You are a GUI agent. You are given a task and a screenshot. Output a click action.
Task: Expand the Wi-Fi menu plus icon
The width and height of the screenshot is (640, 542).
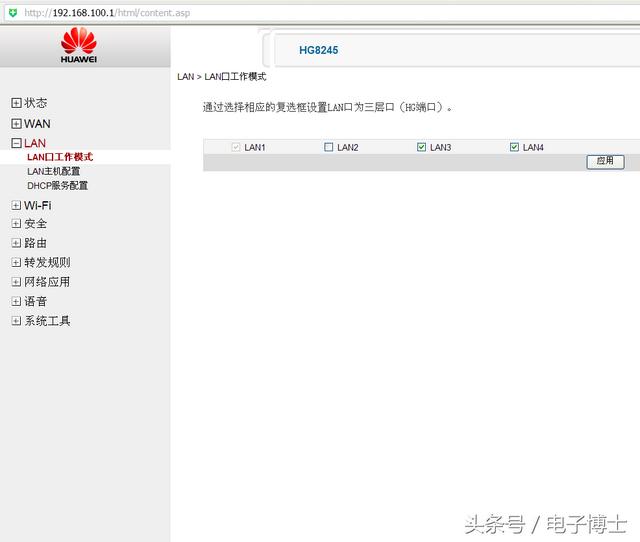pyautogui.click(x=16, y=205)
